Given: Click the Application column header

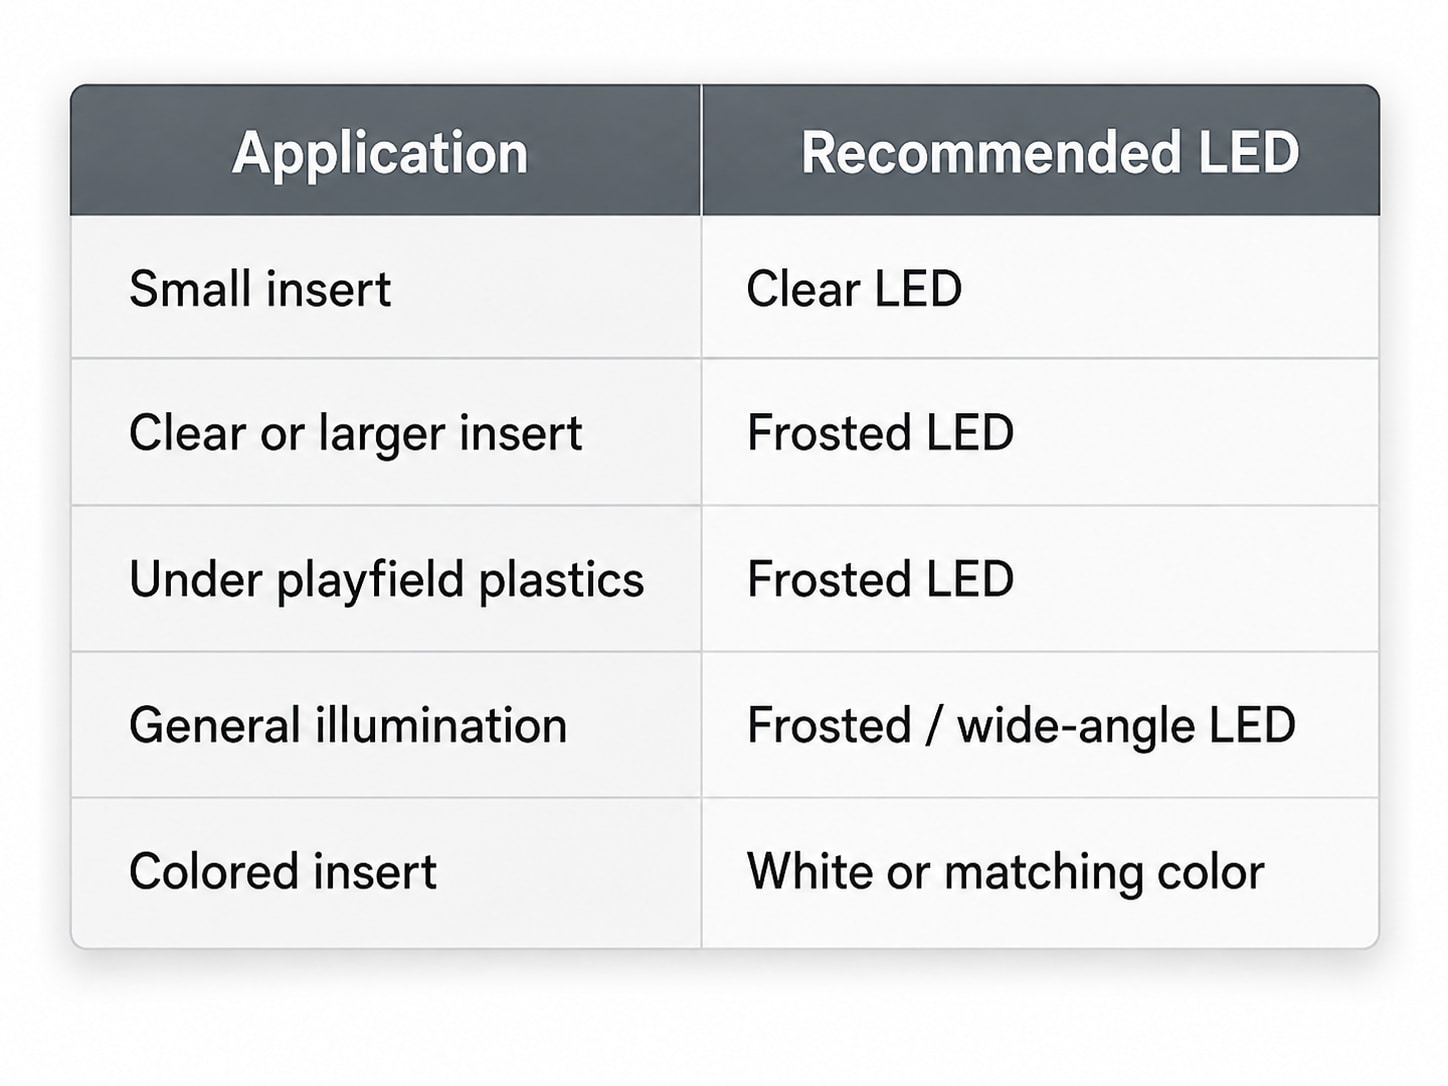Looking at the screenshot, I should (x=386, y=151).
